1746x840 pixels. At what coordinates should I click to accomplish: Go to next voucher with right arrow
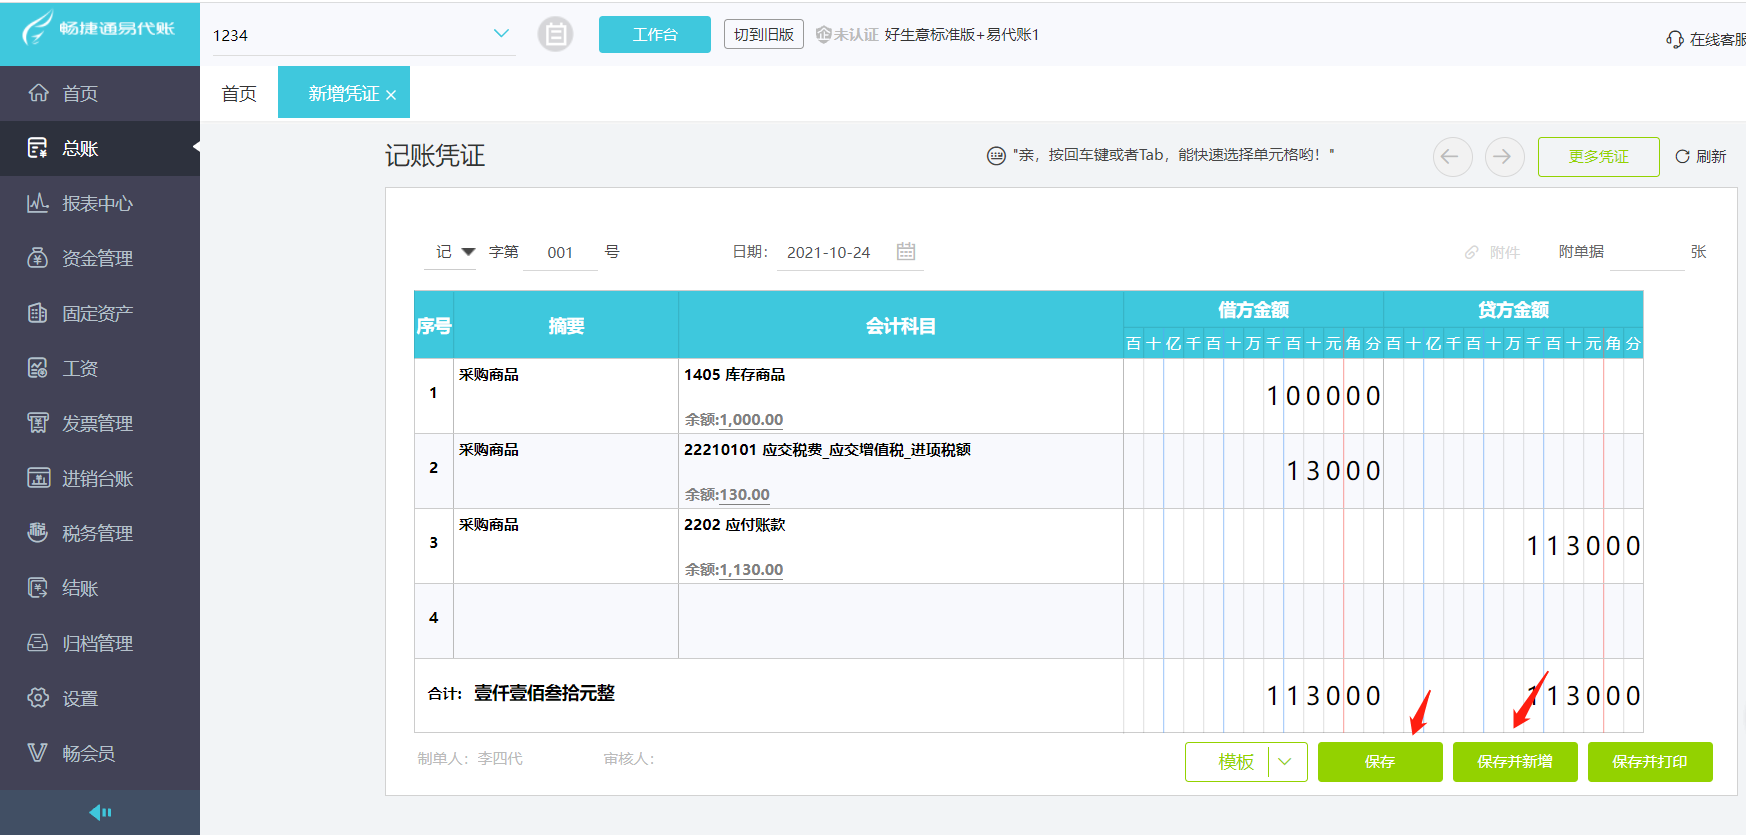pyautogui.click(x=1503, y=157)
